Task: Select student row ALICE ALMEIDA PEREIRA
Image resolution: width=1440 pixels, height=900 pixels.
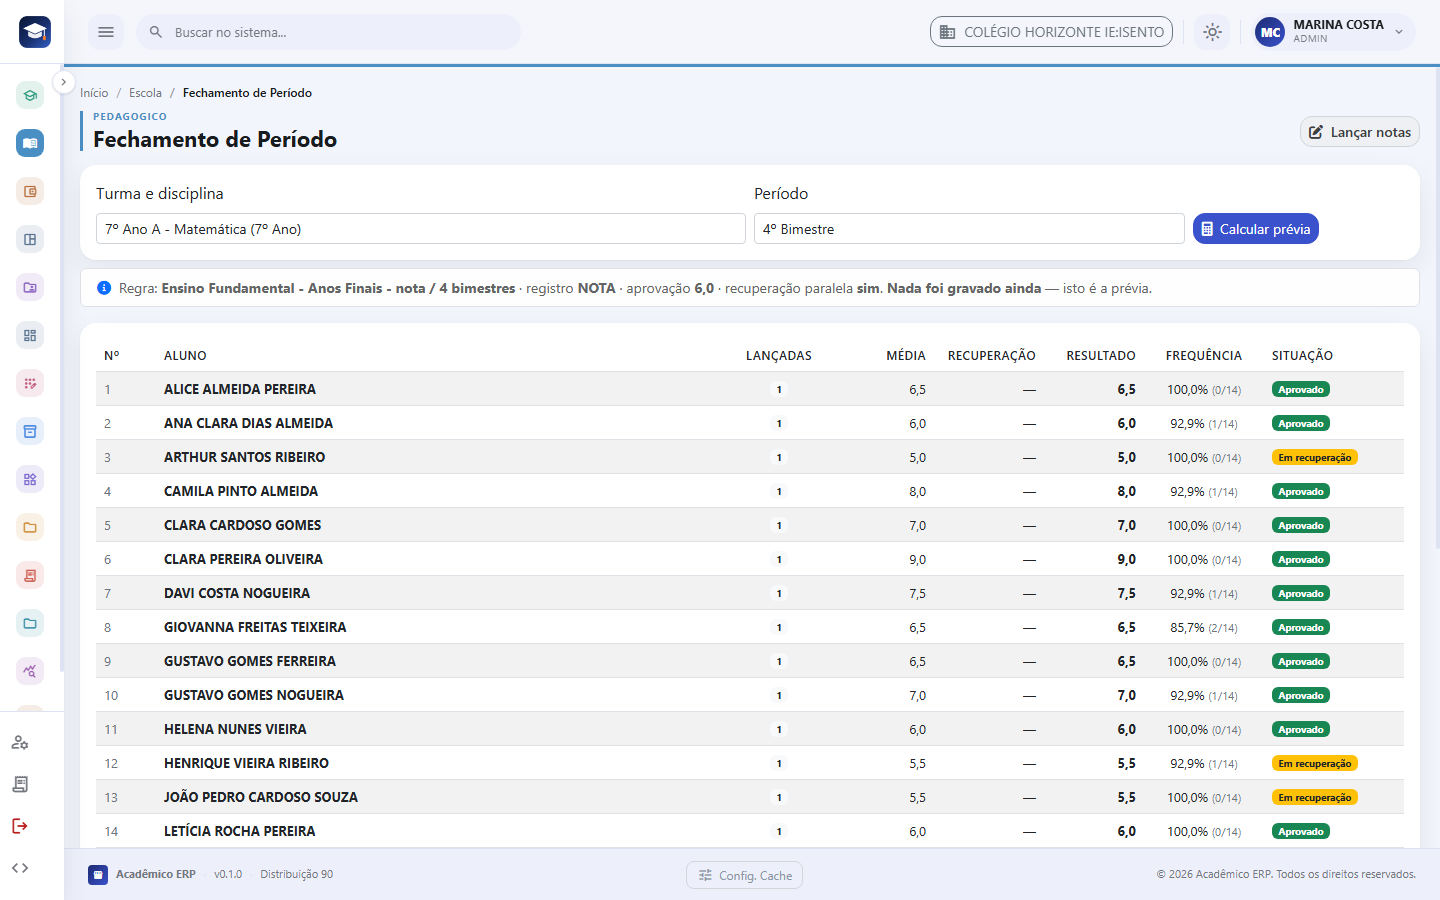Action: point(750,389)
